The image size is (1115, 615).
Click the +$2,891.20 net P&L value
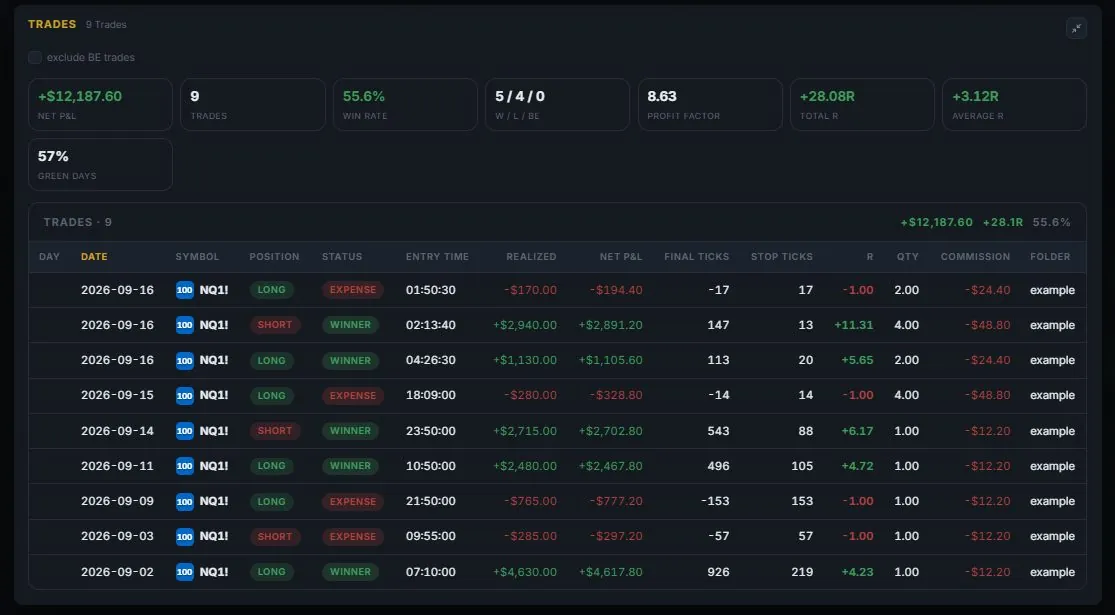pyautogui.click(x=610, y=325)
